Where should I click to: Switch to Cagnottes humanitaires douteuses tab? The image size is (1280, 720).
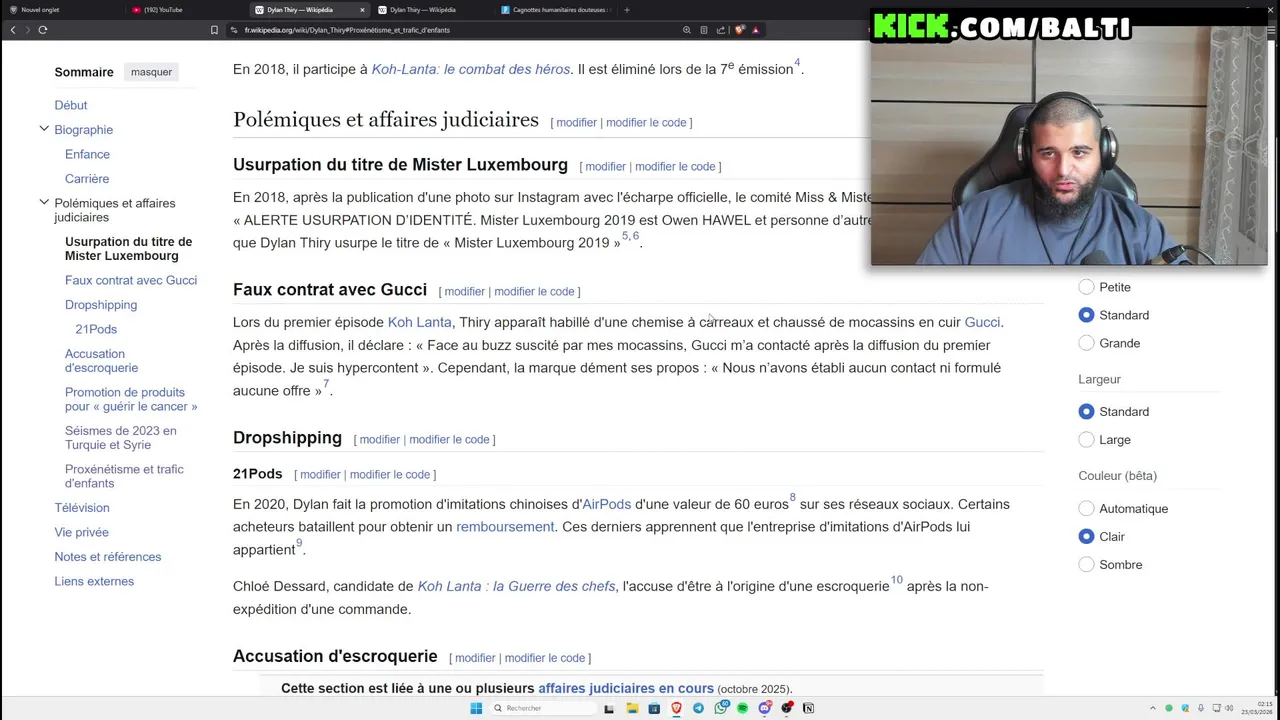click(555, 10)
